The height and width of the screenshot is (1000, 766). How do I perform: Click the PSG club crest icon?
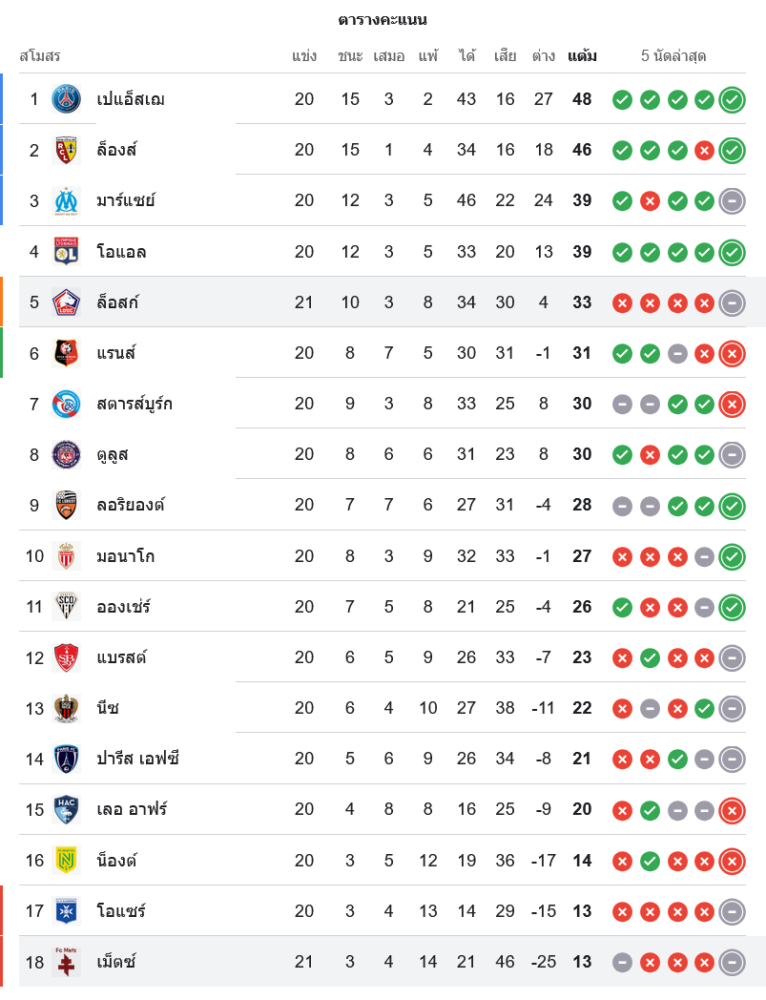point(66,99)
